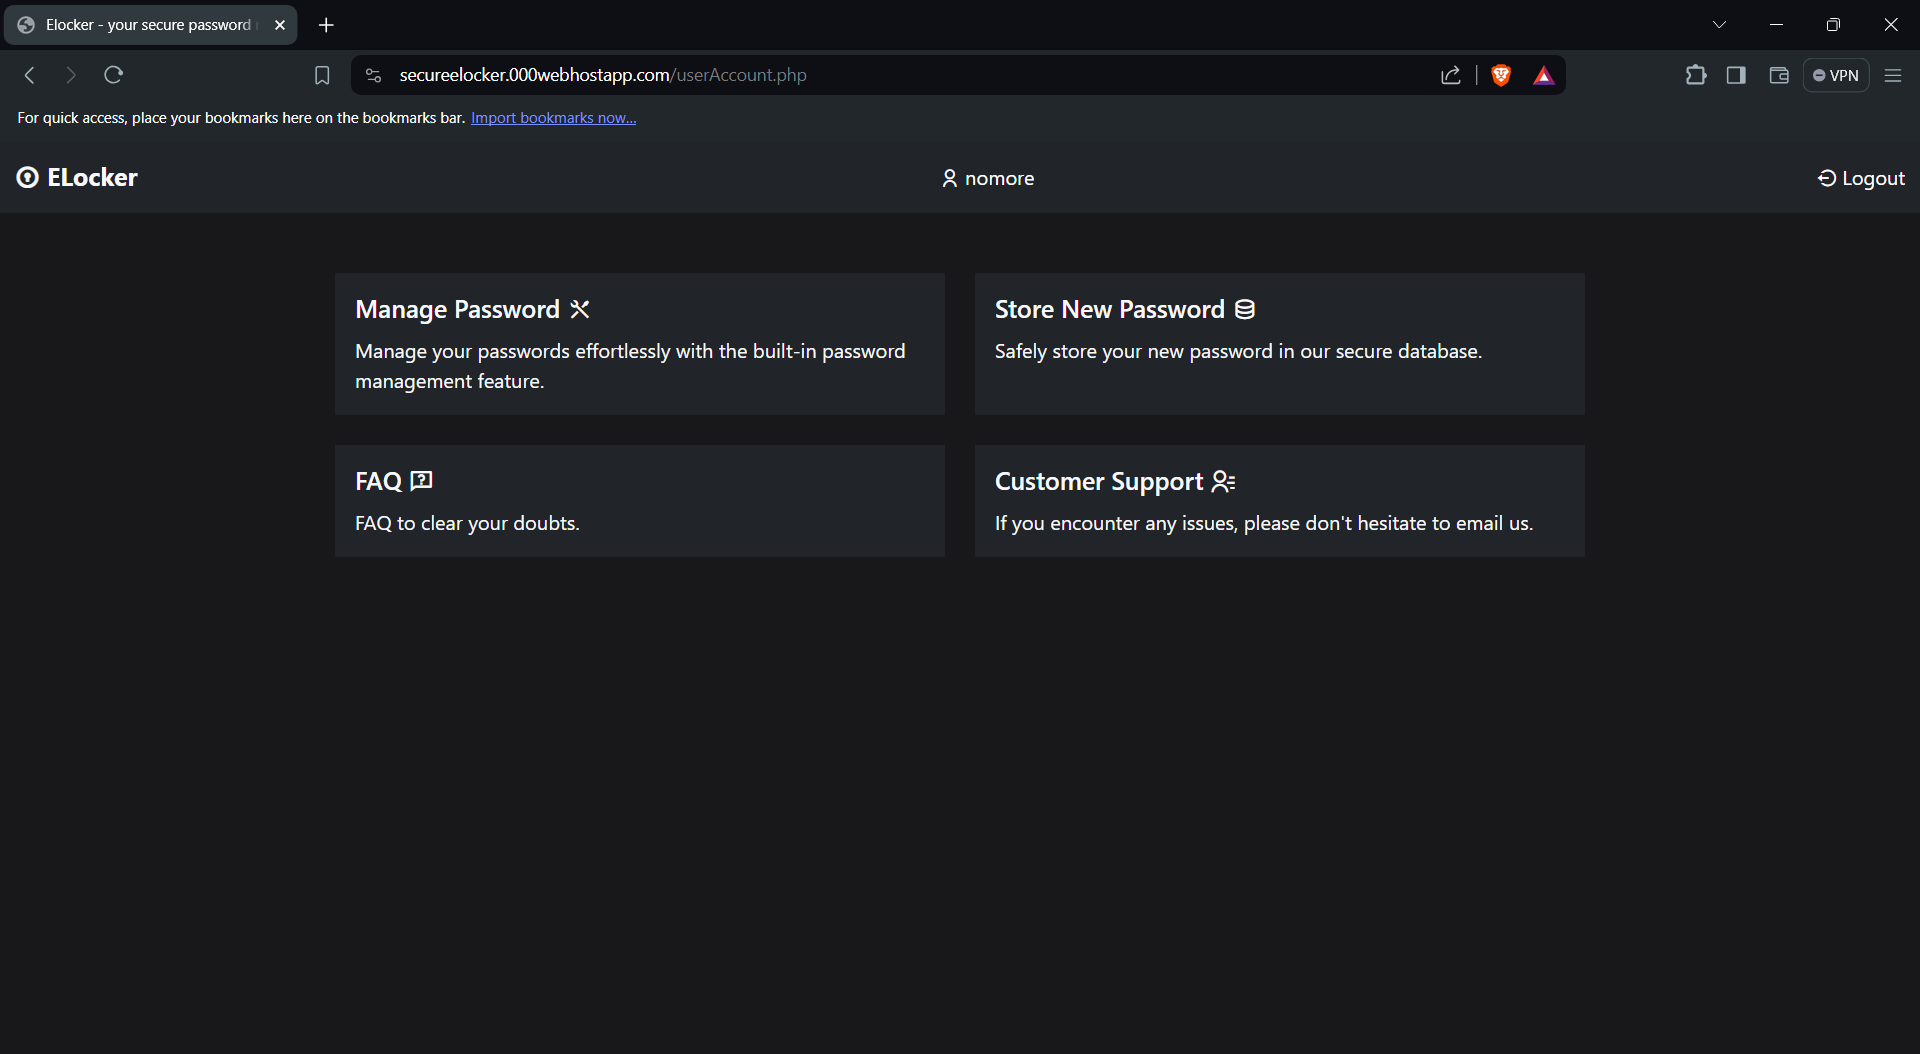Screen dimensions: 1920x1054
Task: Click the support agent icon beside Customer Support
Action: point(1224,482)
